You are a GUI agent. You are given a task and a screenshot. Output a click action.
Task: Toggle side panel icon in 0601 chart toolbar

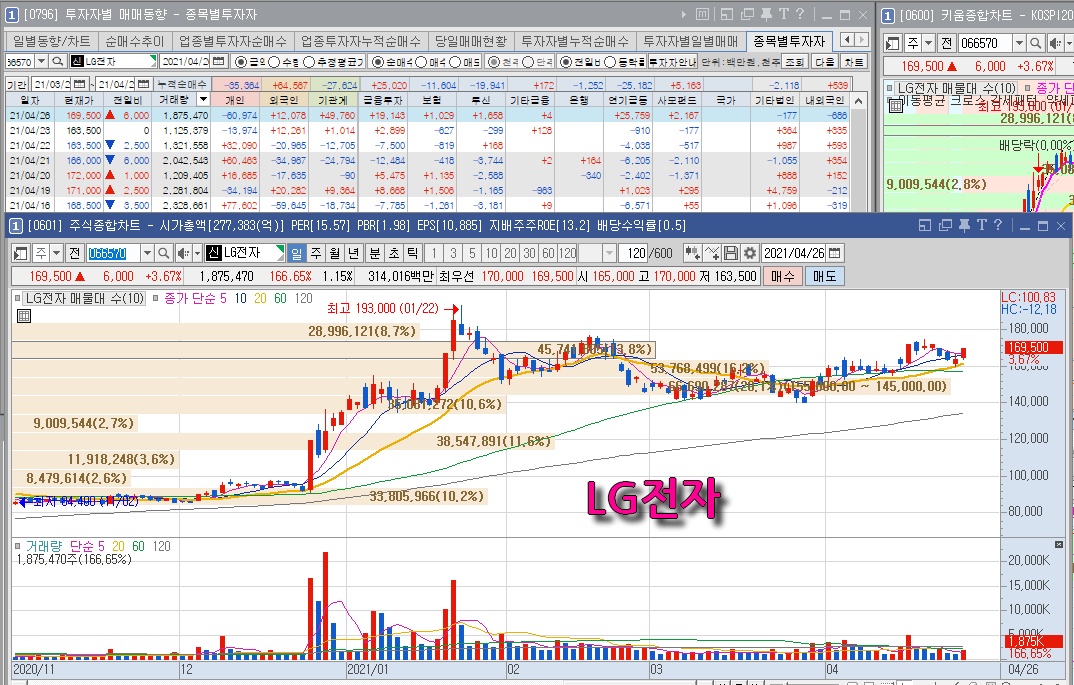coord(21,253)
